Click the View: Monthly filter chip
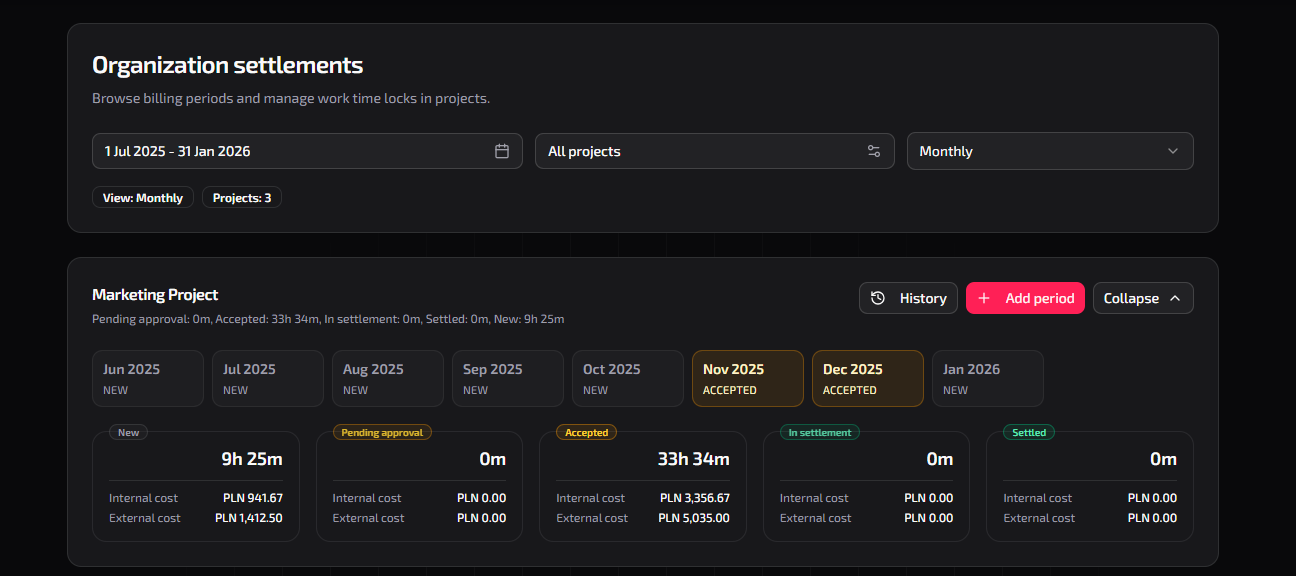This screenshot has width=1296, height=576. click(x=143, y=198)
